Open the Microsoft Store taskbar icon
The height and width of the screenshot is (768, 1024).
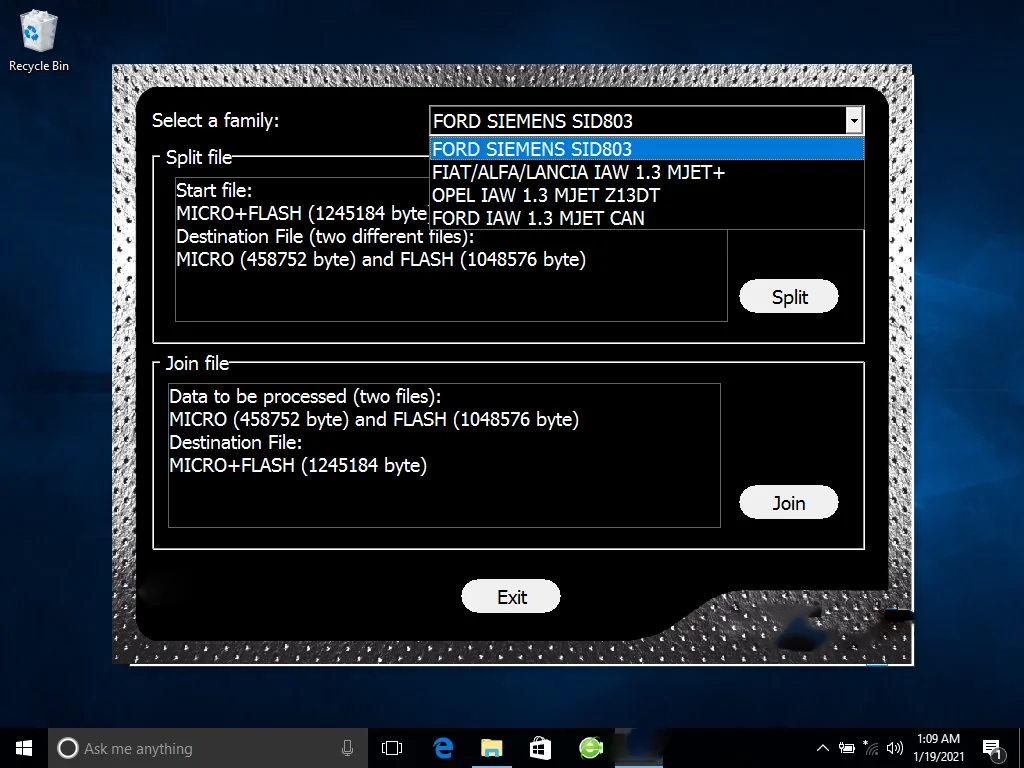pos(540,748)
